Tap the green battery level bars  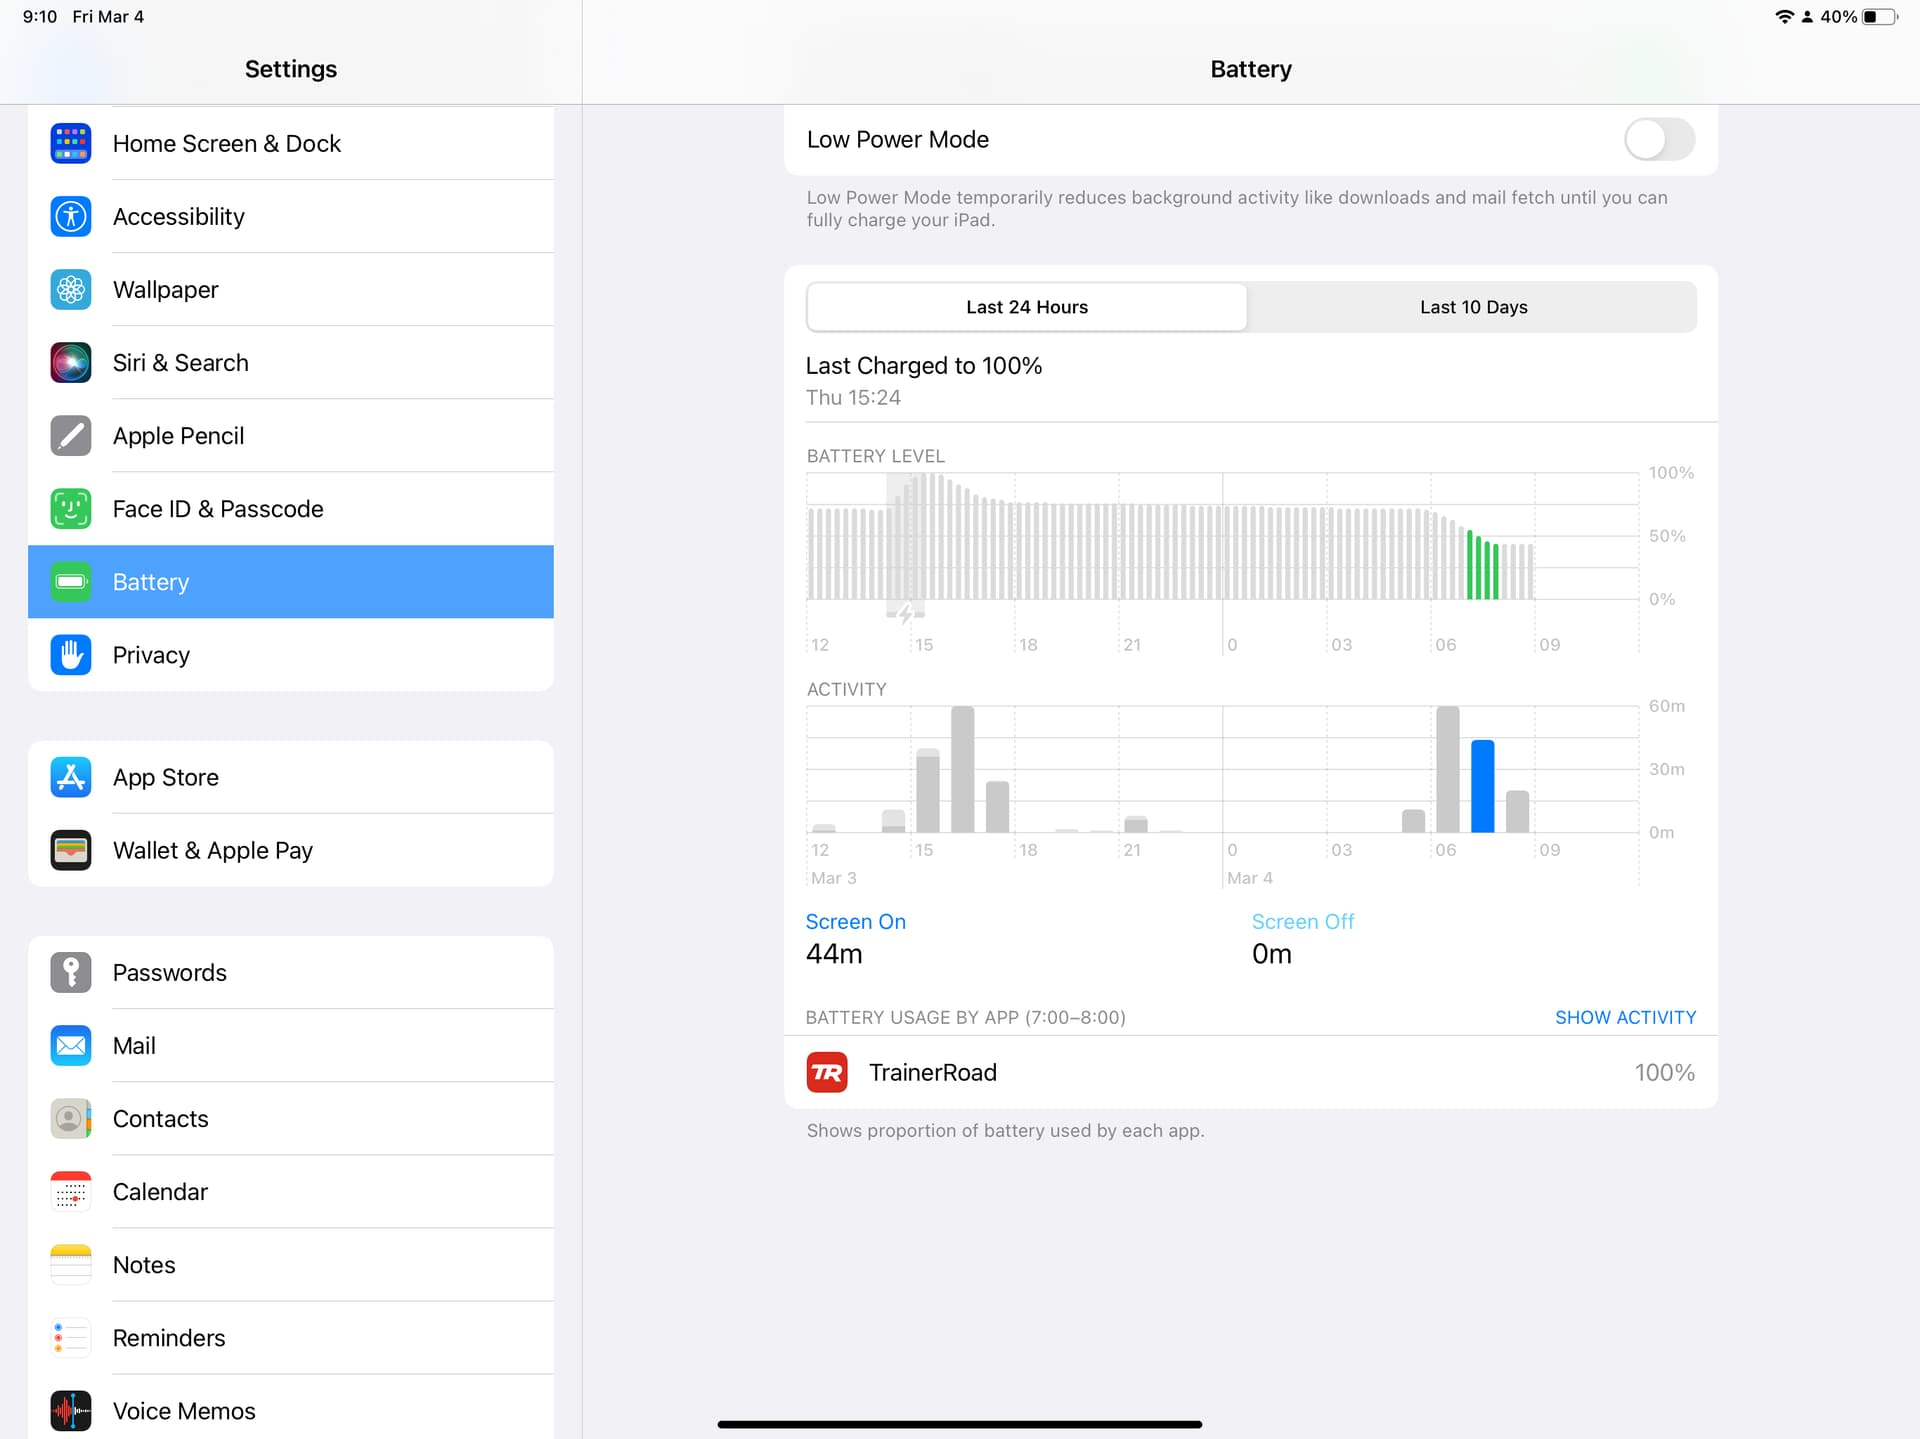1483,565
